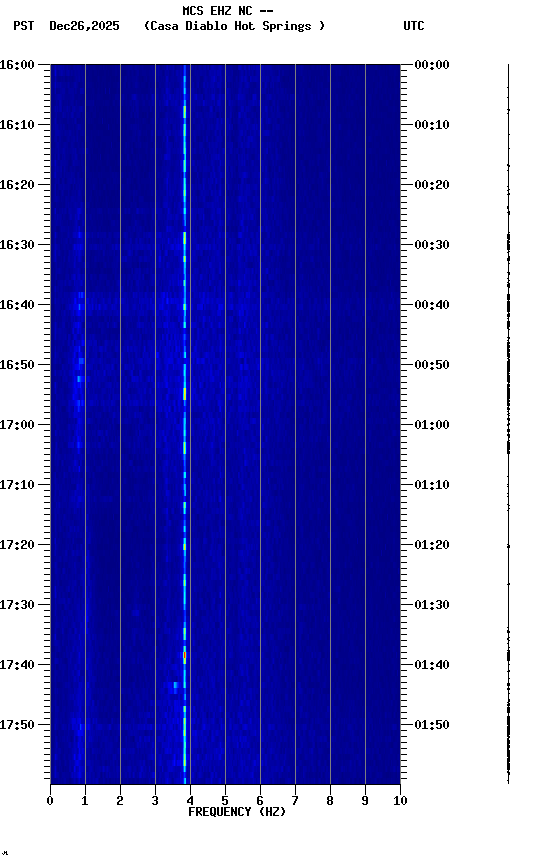Click the '00:20' UTC time label

(x=432, y=185)
